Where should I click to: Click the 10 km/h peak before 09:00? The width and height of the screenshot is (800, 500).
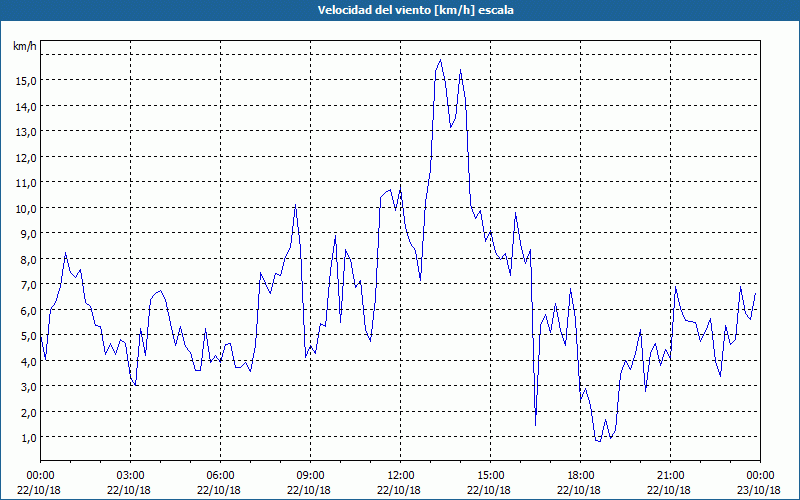[x=295, y=205]
